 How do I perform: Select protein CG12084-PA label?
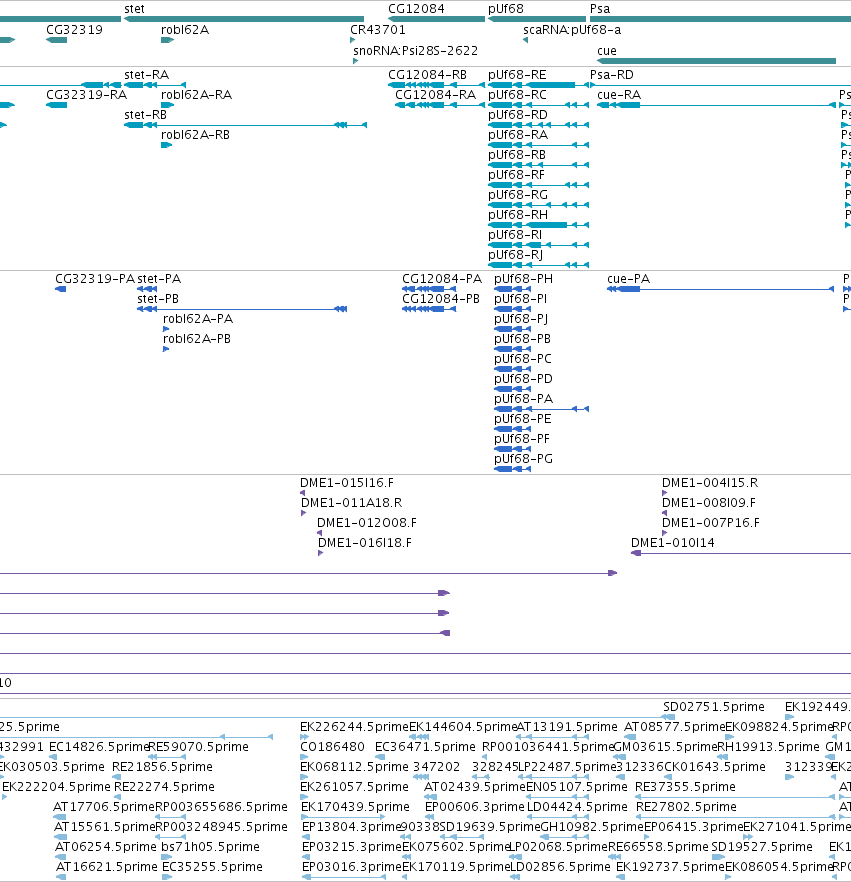442,278
